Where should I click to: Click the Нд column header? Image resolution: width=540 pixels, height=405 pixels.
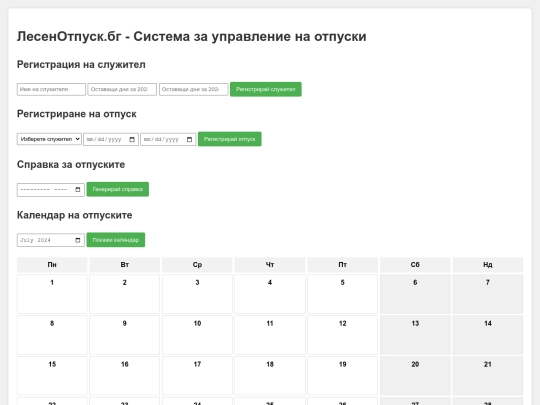click(x=488, y=265)
